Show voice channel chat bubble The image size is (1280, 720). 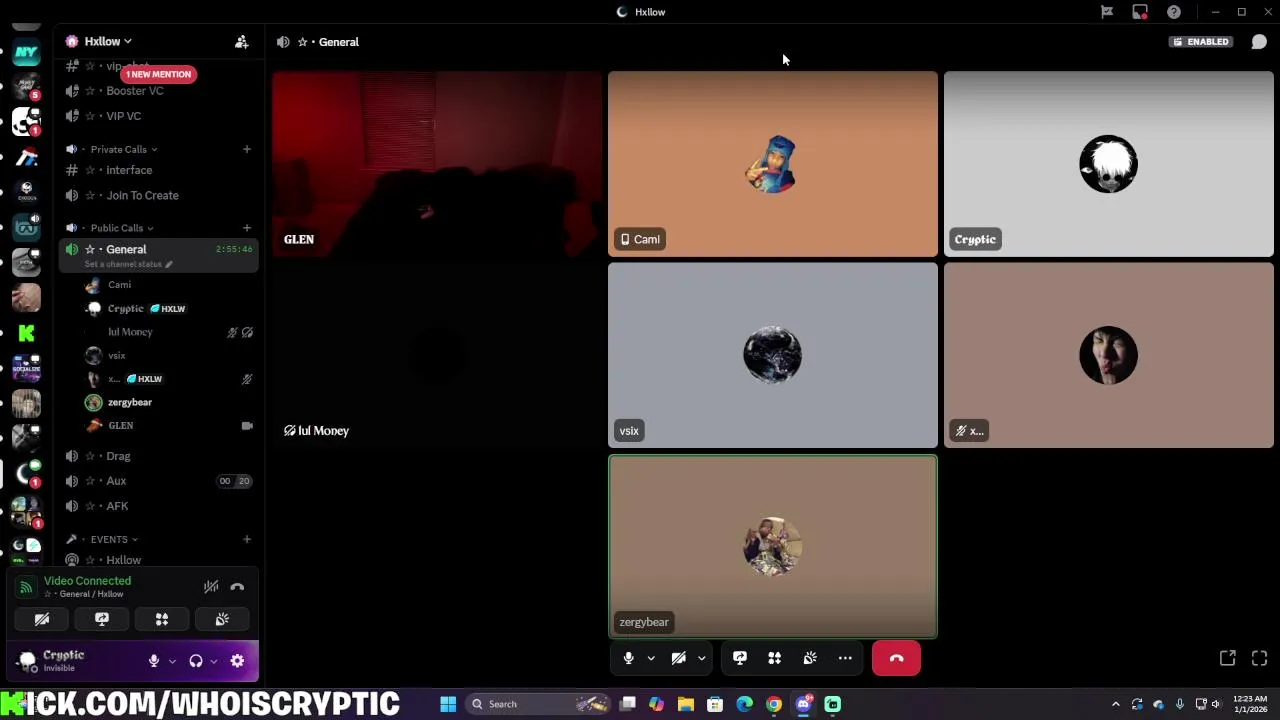pyautogui.click(x=1259, y=42)
